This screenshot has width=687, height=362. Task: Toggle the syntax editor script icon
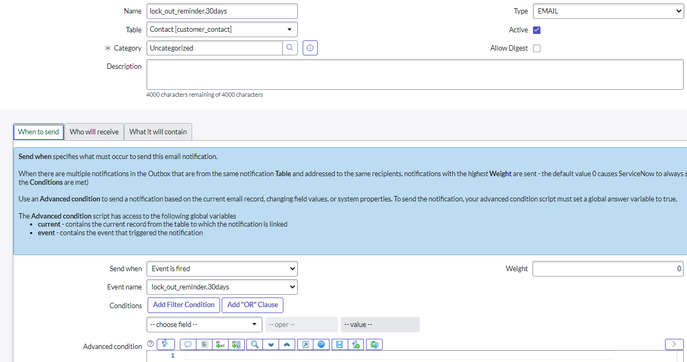click(166, 344)
